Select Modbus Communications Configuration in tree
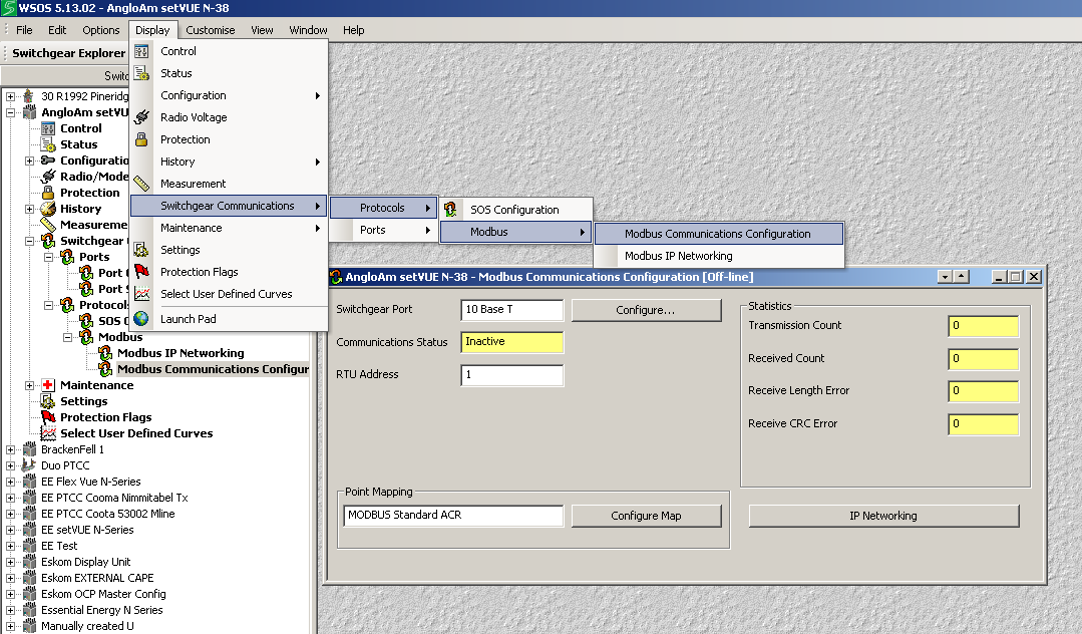 [x=213, y=369]
